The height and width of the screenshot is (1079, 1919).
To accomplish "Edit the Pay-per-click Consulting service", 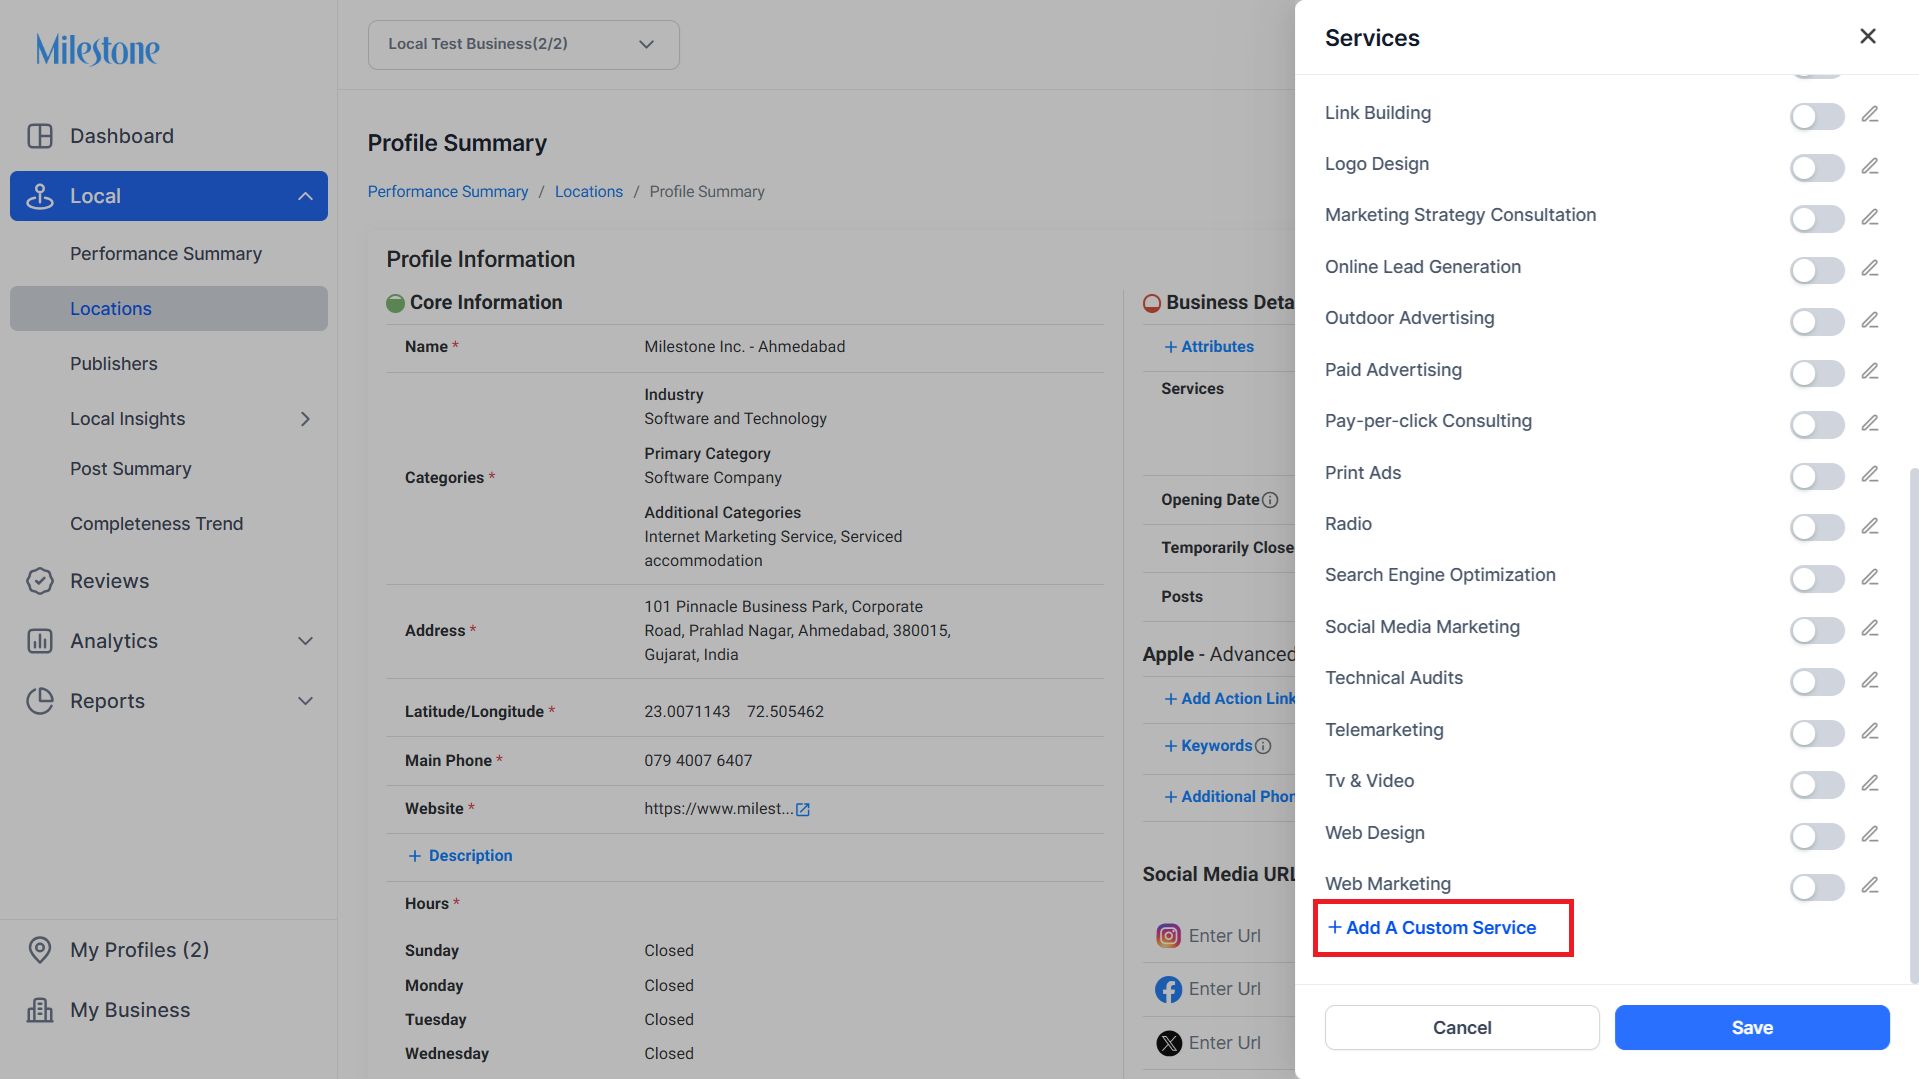I will pyautogui.click(x=1869, y=423).
